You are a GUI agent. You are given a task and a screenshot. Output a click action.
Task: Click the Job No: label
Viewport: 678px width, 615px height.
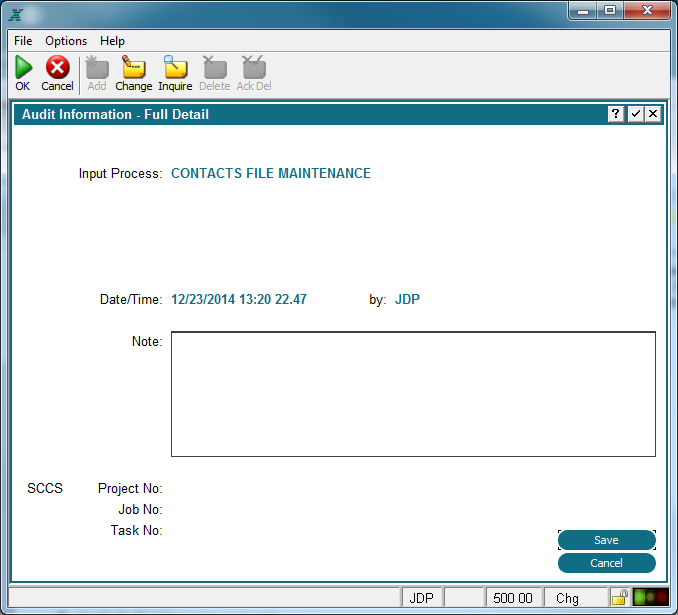coord(141,509)
